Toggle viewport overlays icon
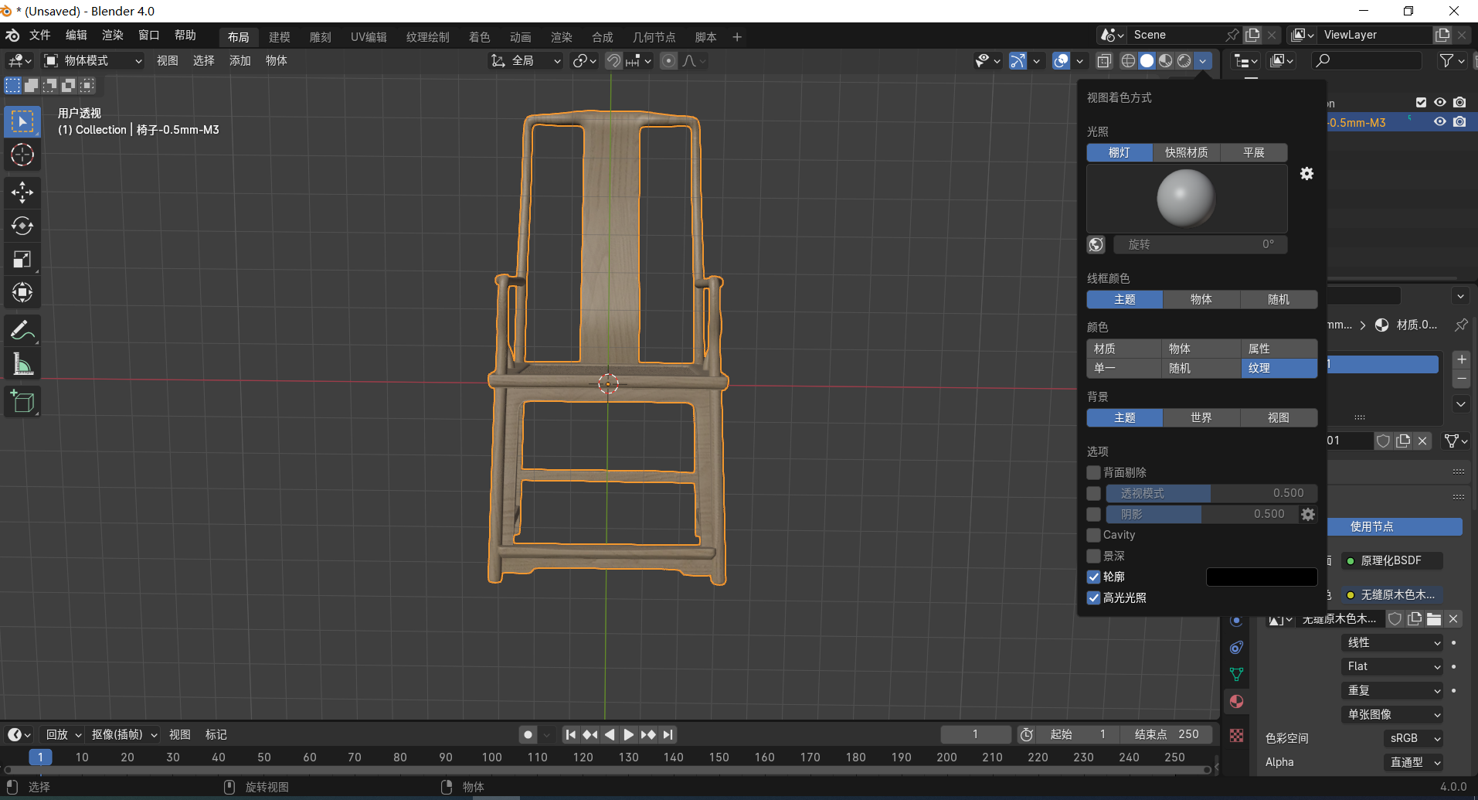 click(x=1061, y=61)
